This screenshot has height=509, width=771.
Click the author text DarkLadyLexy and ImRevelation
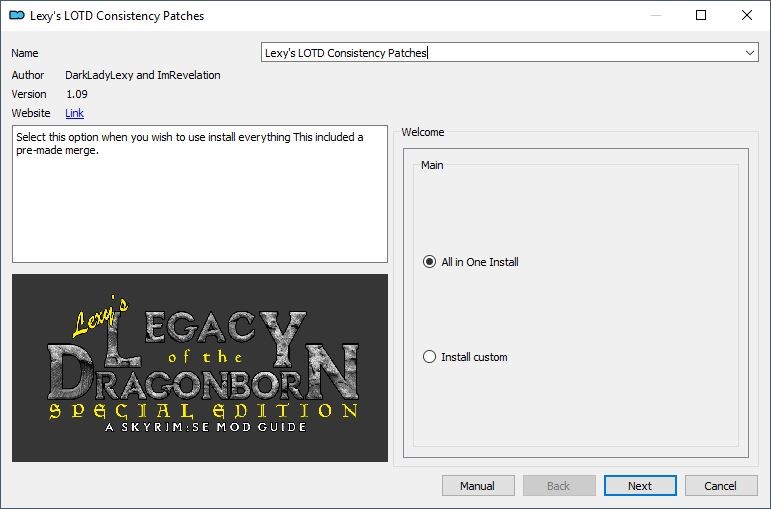pos(143,75)
